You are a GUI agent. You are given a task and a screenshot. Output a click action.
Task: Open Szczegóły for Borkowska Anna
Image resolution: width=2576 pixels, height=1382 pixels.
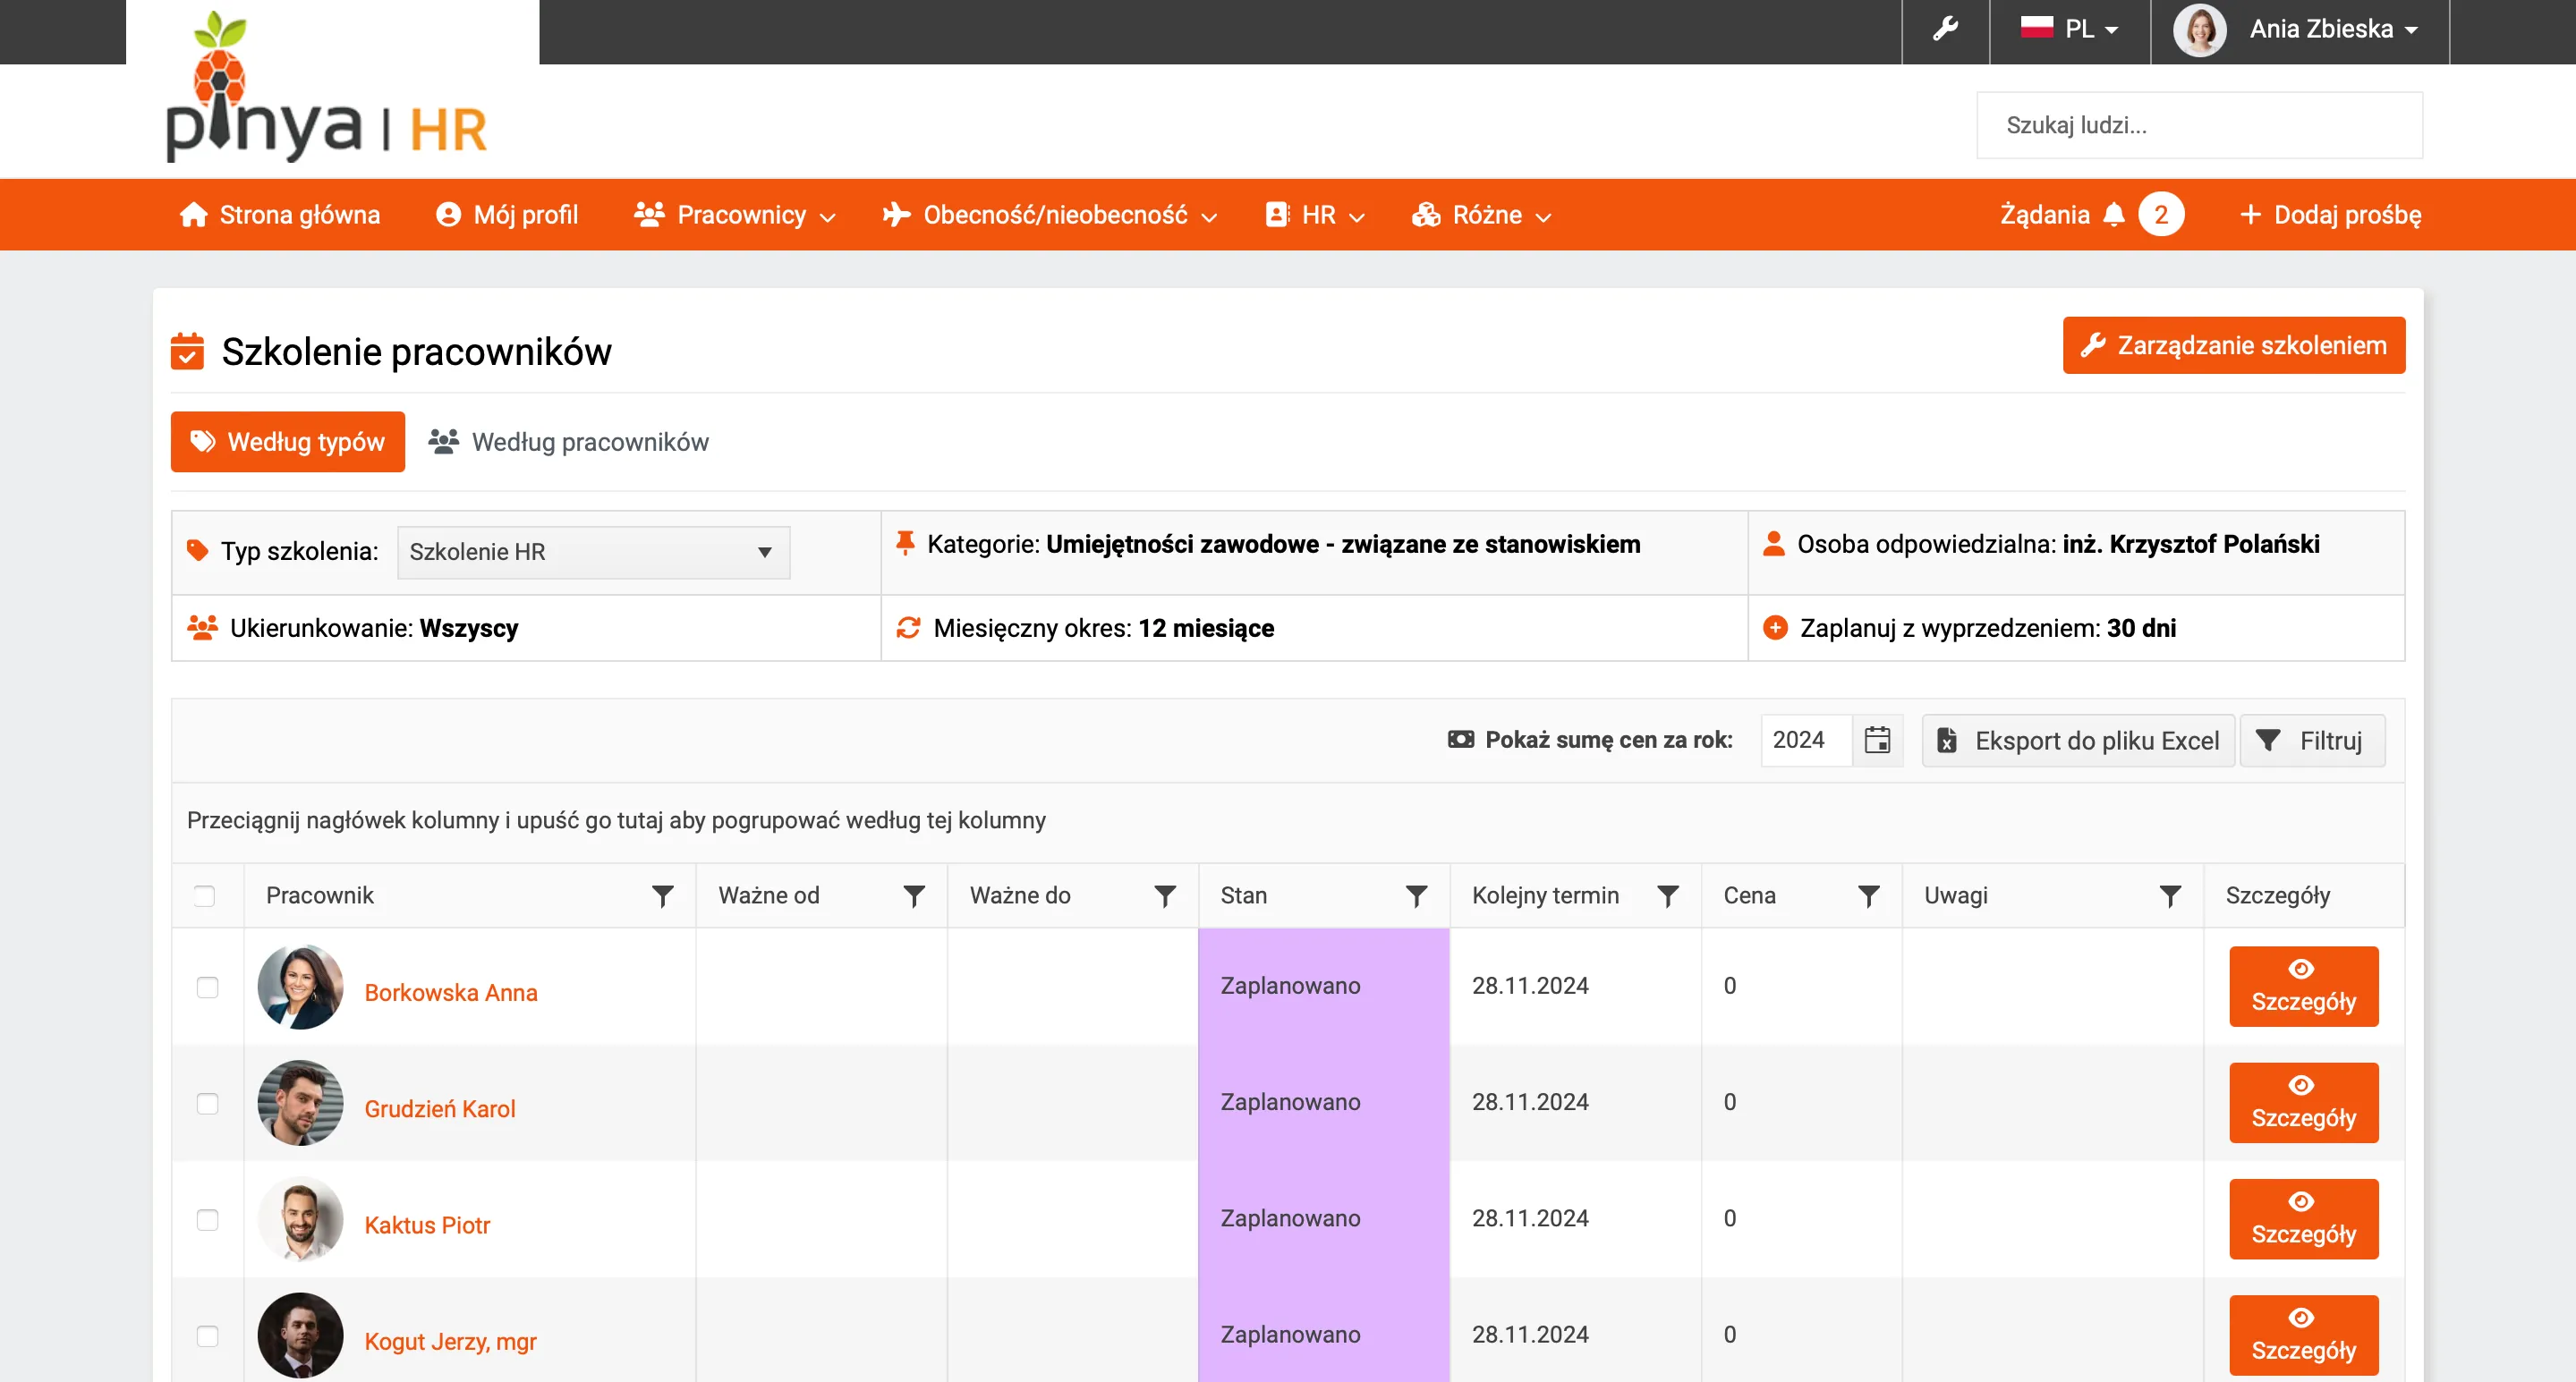pyautogui.click(x=2303, y=987)
